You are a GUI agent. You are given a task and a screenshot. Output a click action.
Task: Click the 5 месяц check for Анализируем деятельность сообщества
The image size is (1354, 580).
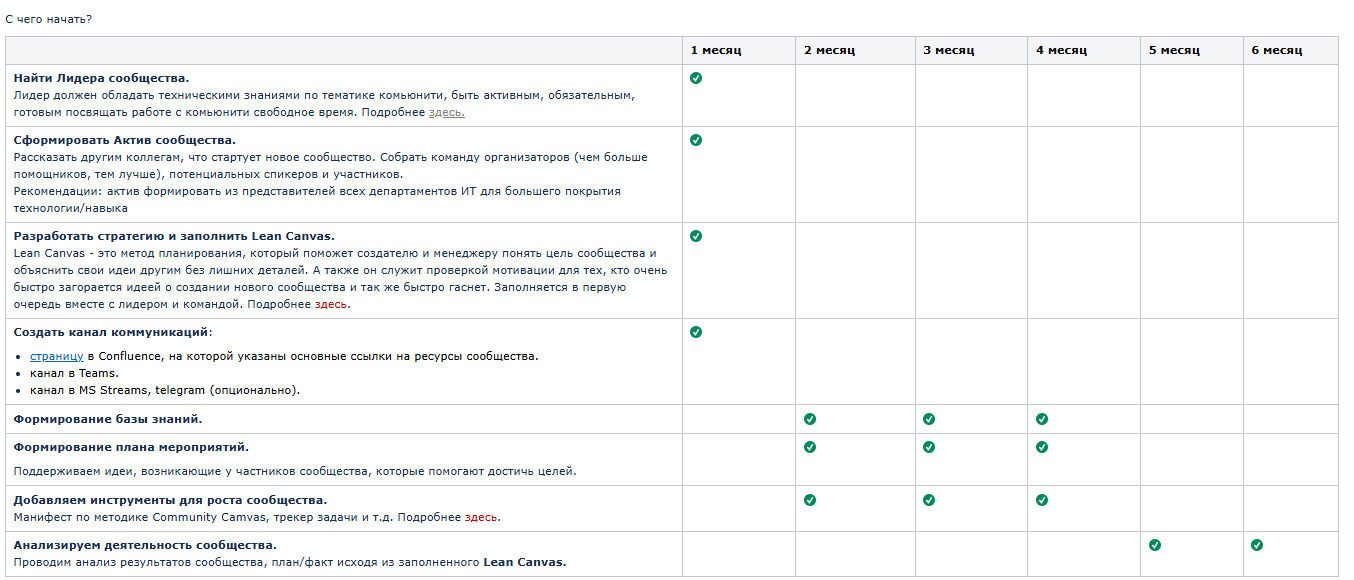point(1155,545)
